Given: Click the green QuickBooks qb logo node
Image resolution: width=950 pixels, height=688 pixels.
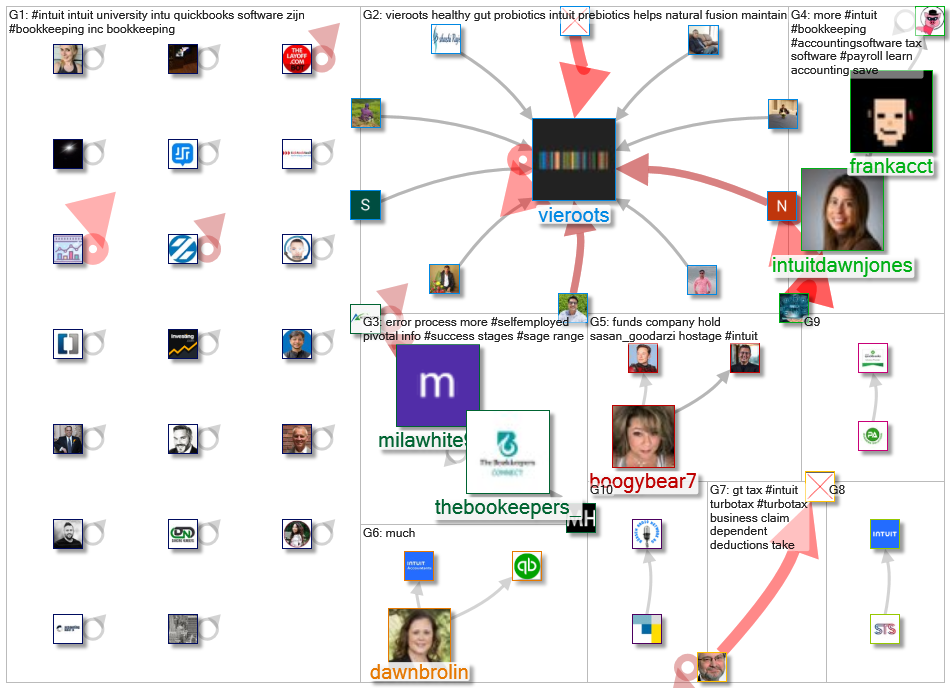Looking at the screenshot, I should (x=526, y=566).
